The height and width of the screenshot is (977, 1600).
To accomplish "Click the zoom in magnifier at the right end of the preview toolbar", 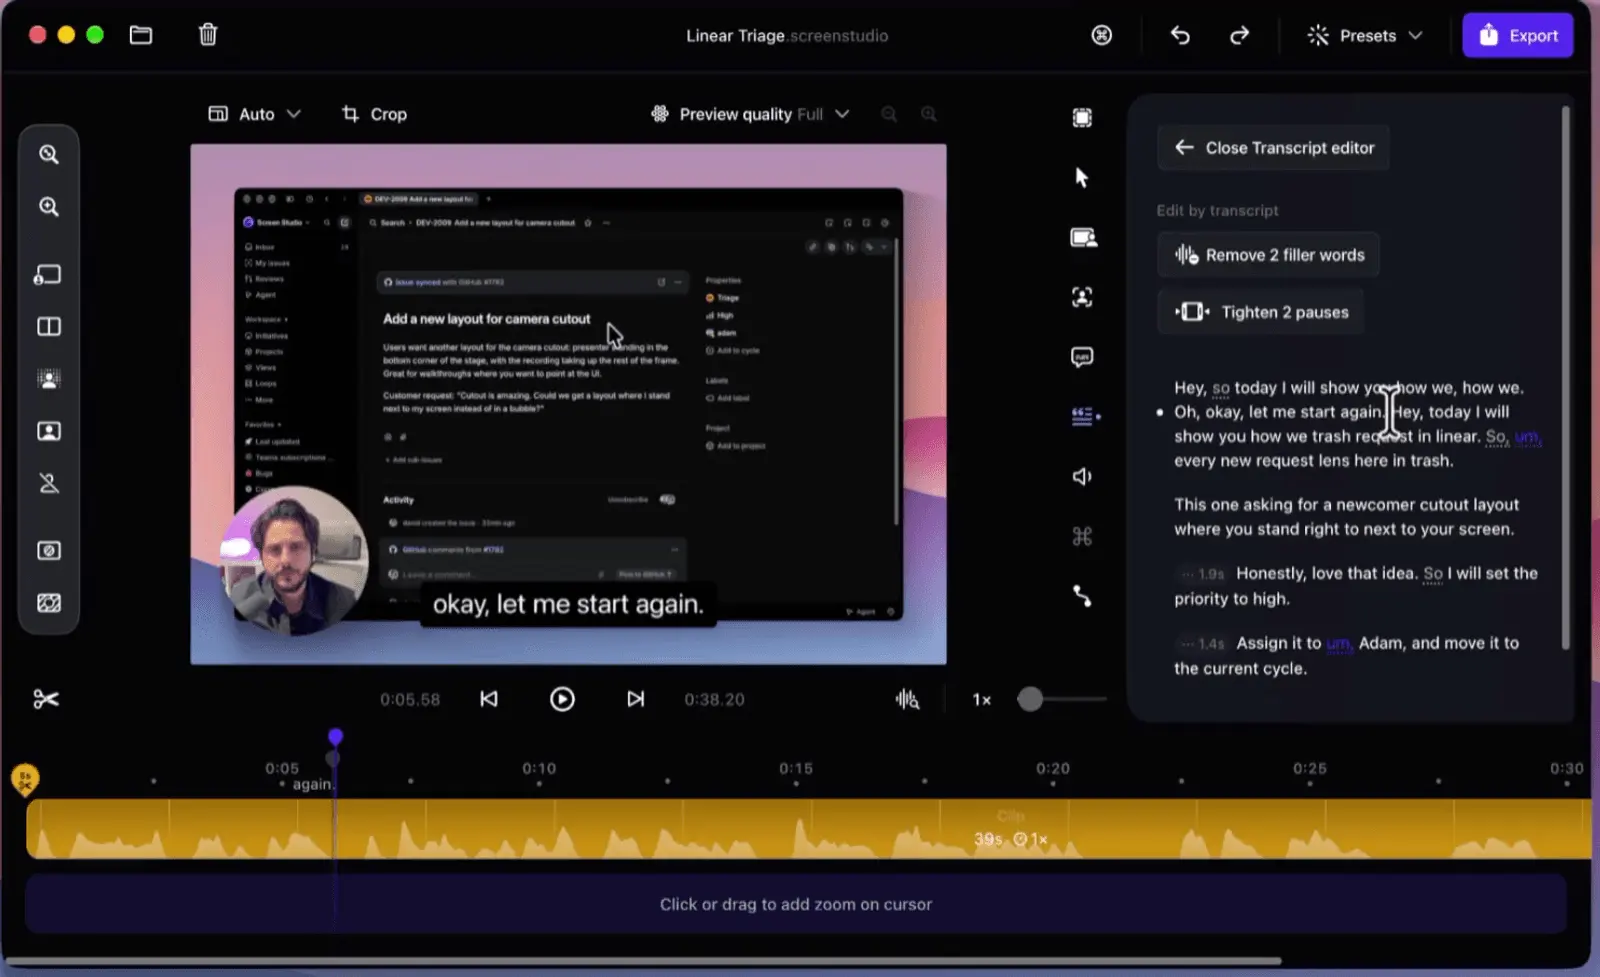I will [929, 114].
